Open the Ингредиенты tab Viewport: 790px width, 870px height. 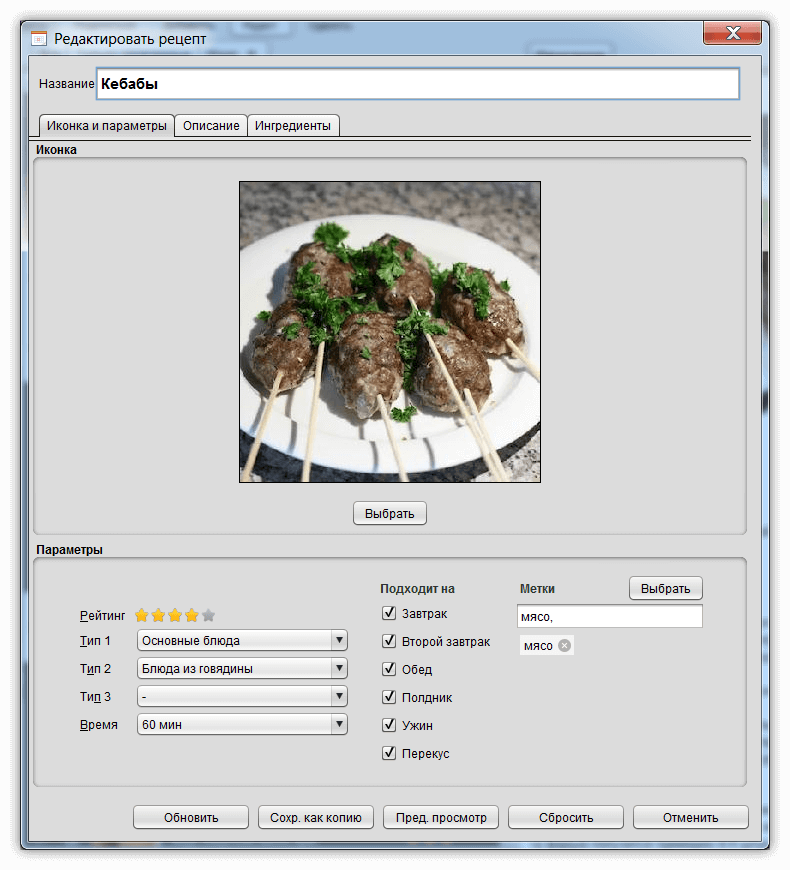[293, 126]
